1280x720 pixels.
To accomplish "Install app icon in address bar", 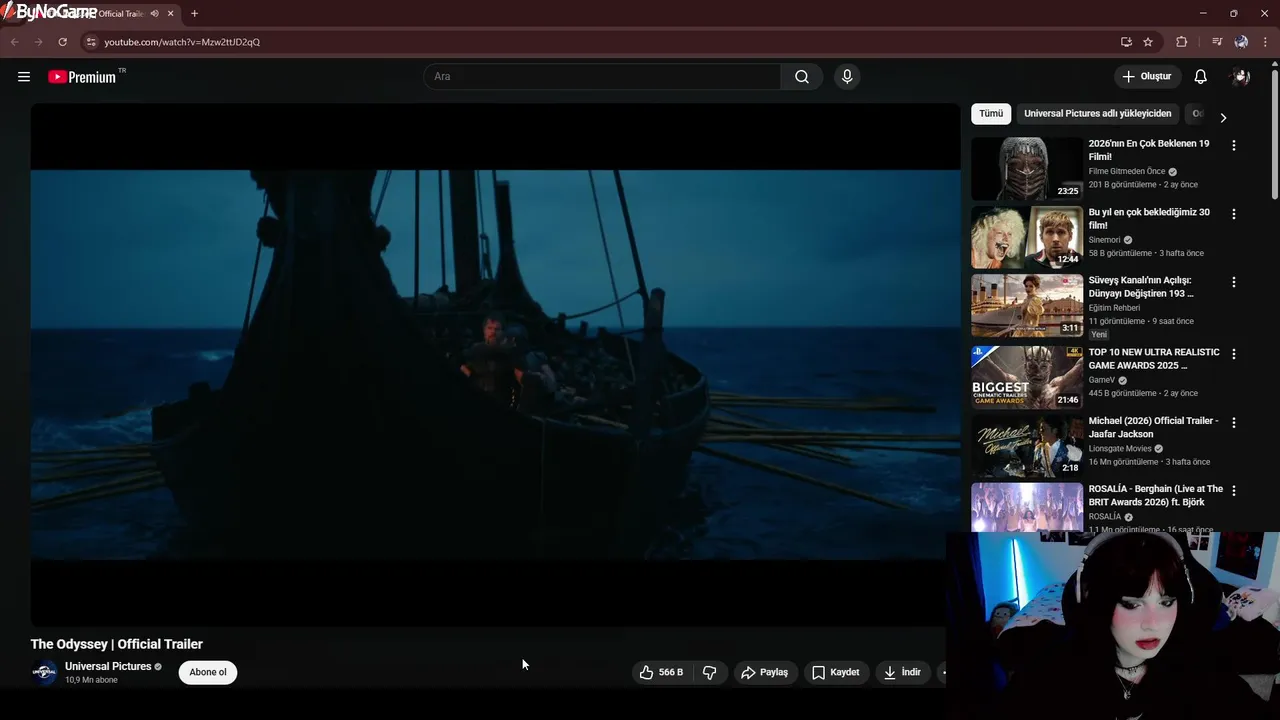I will 1126,42.
